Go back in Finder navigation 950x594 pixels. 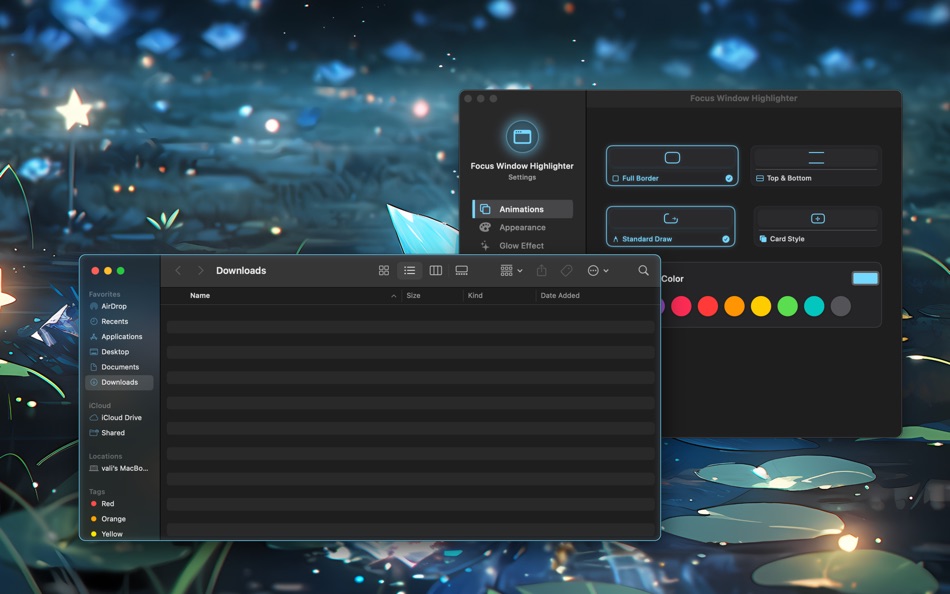tap(178, 270)
